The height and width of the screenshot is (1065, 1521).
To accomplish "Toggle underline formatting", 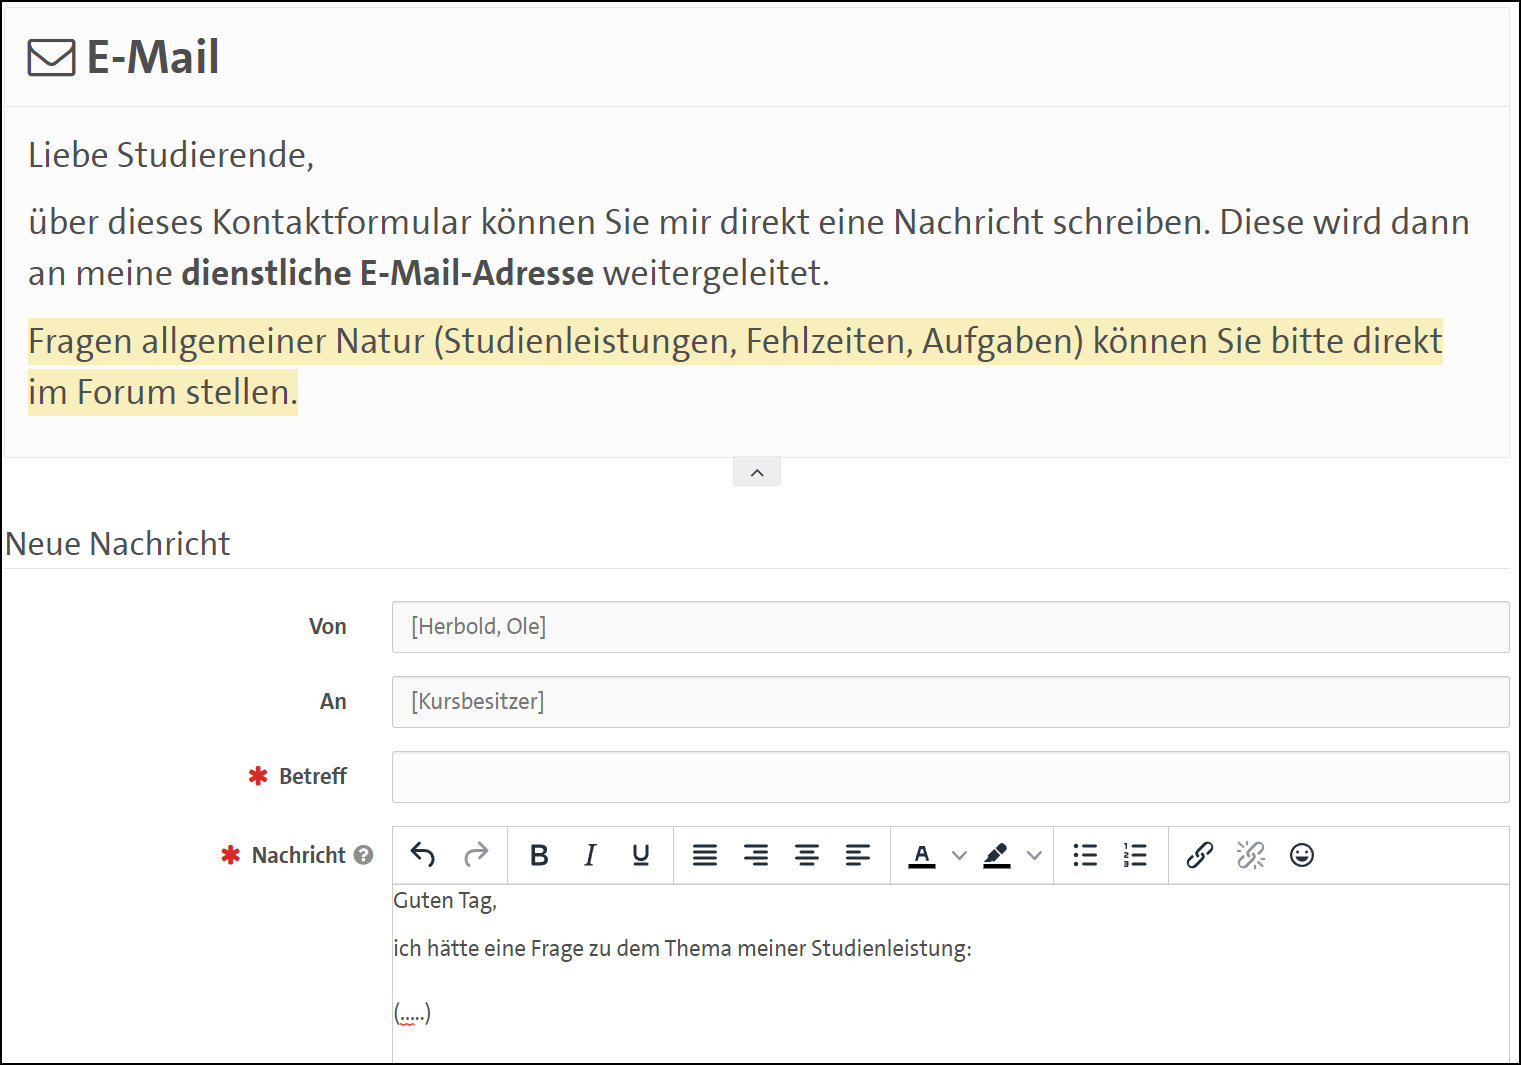I will point(641,855).
